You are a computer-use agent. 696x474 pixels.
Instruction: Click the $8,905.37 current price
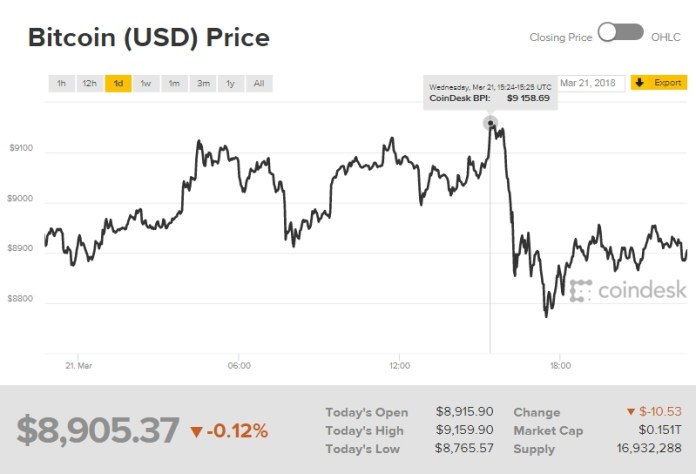pos(98,430)
